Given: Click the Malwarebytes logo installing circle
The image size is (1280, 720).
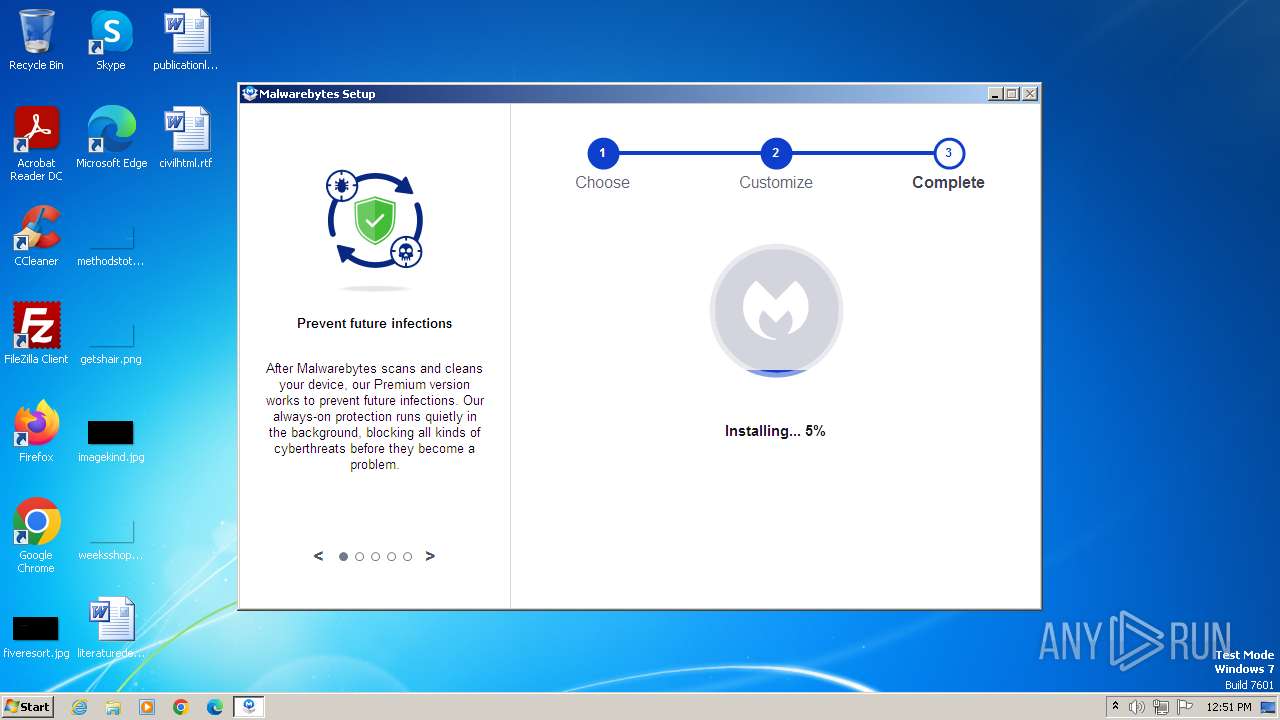Looking at the screenshot, I should (776, 310).
